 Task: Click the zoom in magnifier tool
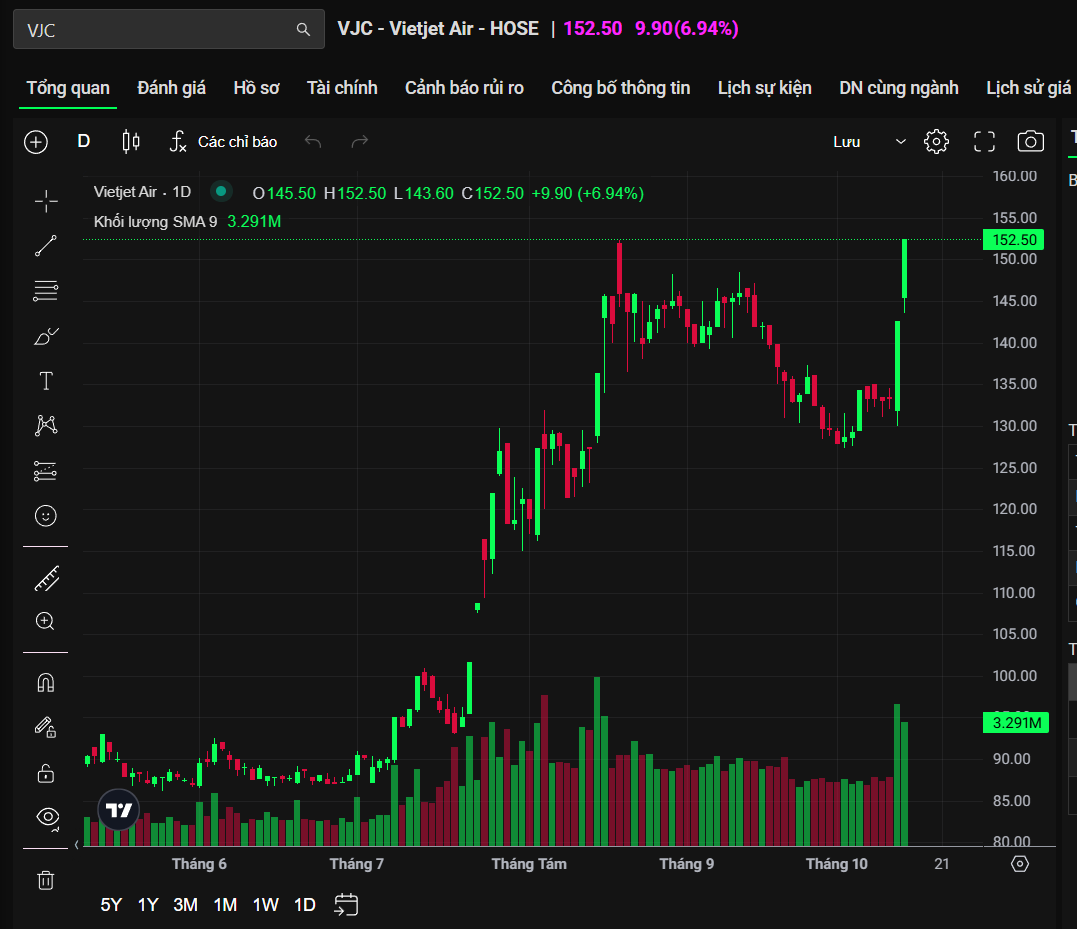[x=46, y=621]
